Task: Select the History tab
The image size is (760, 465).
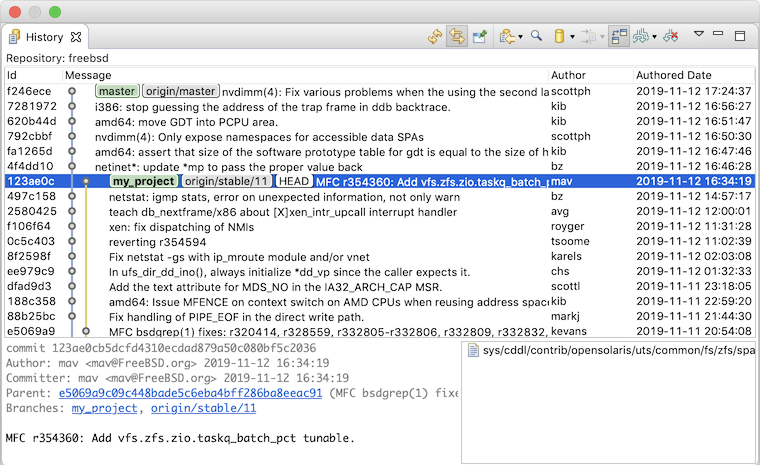Action: point(44,37)
